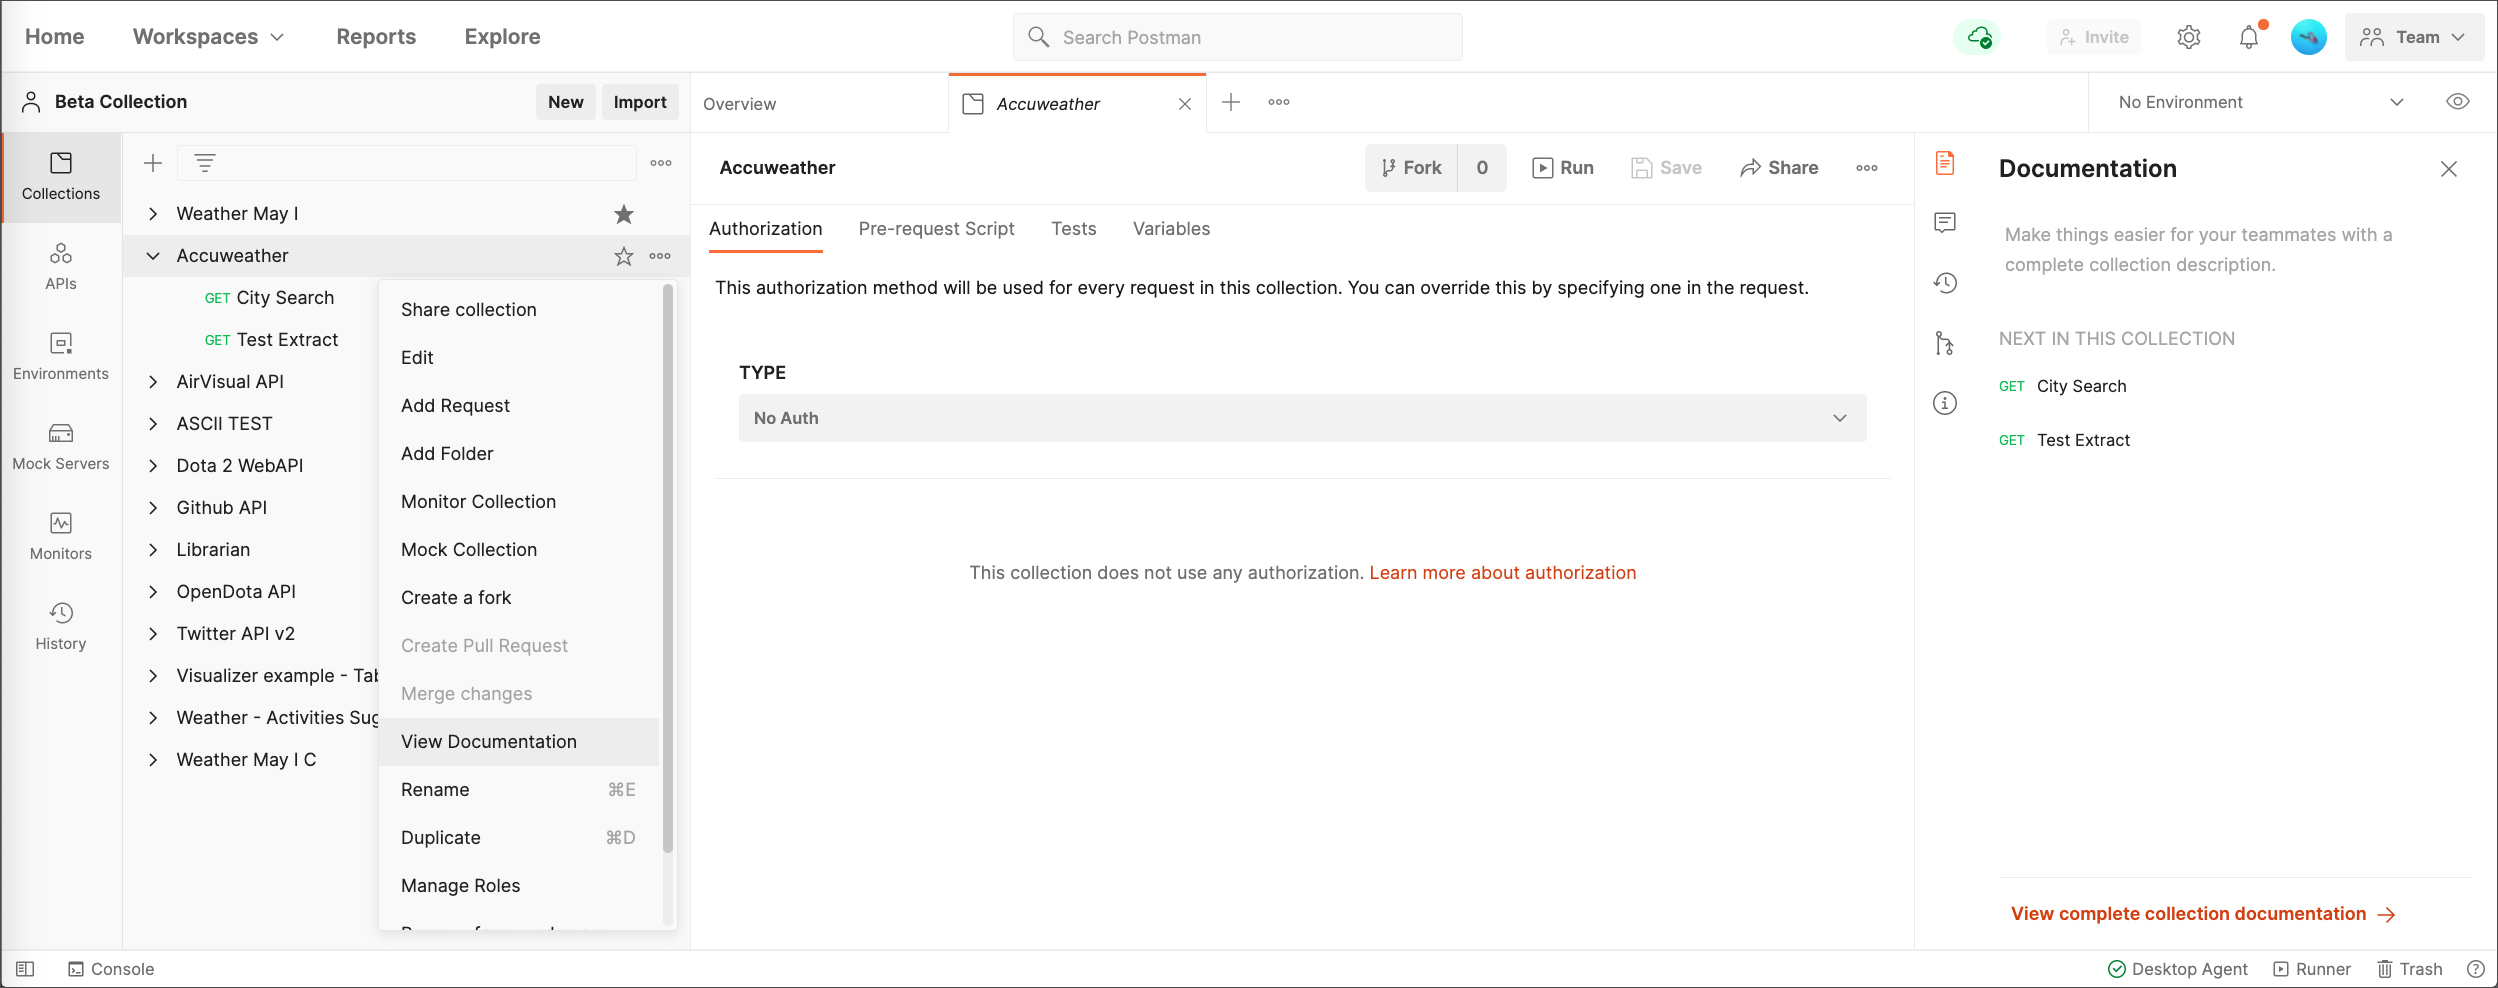Click the Share button in collection header

[1779, 168]
